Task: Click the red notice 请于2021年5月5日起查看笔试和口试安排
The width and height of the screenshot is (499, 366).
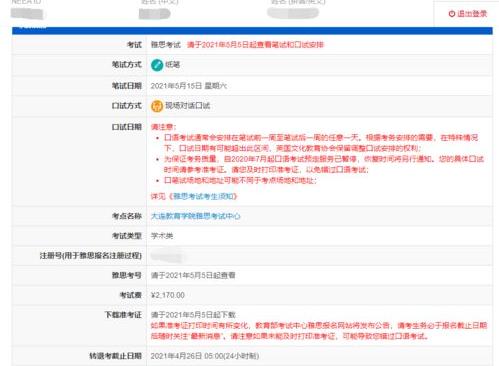Action: pyautogui.click(x=255, y=45)
